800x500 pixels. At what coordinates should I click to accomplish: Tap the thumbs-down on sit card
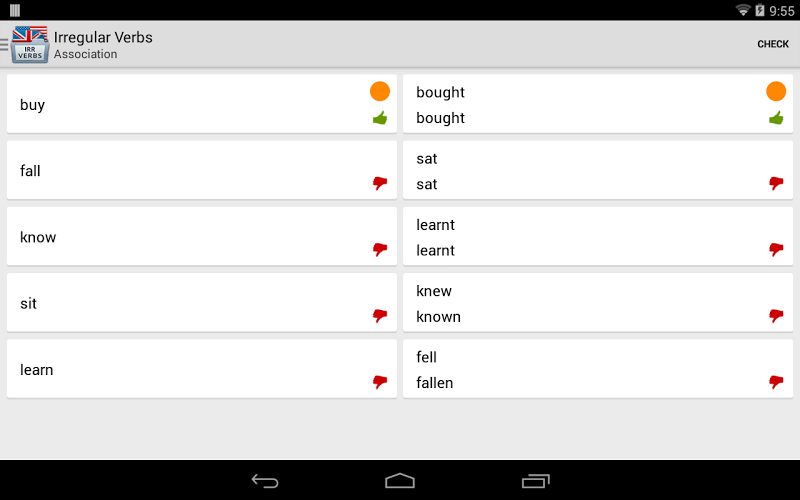click(x=380, y=316)
